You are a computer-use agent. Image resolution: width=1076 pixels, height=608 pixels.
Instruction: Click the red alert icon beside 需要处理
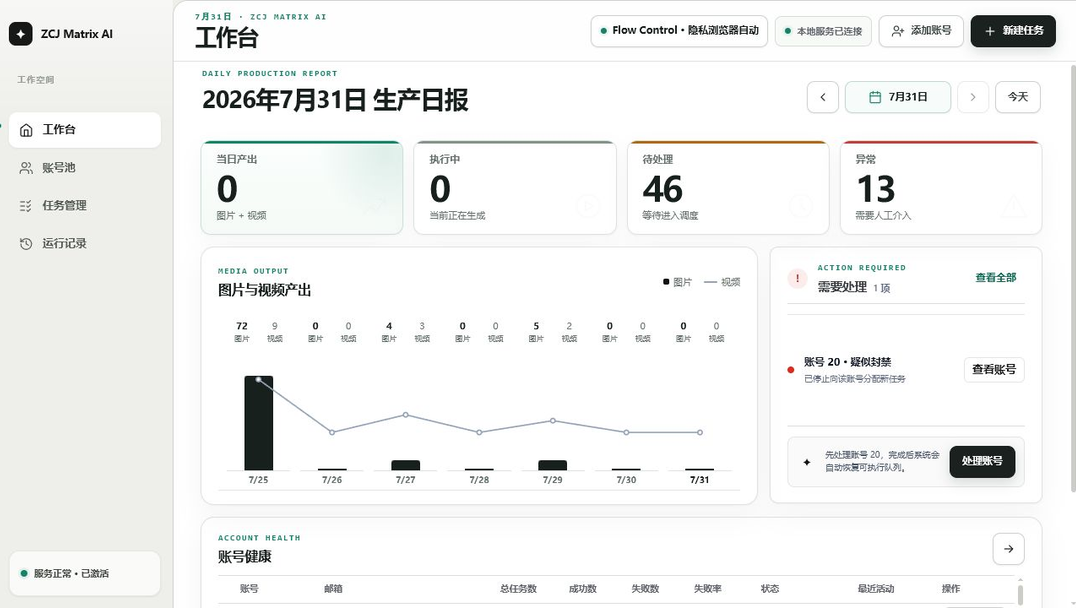point(797,278)
